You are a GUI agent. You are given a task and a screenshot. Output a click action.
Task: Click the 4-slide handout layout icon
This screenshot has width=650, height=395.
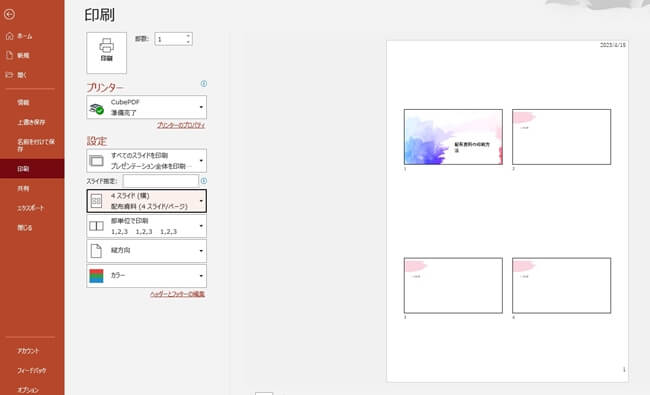pos(96,201)
